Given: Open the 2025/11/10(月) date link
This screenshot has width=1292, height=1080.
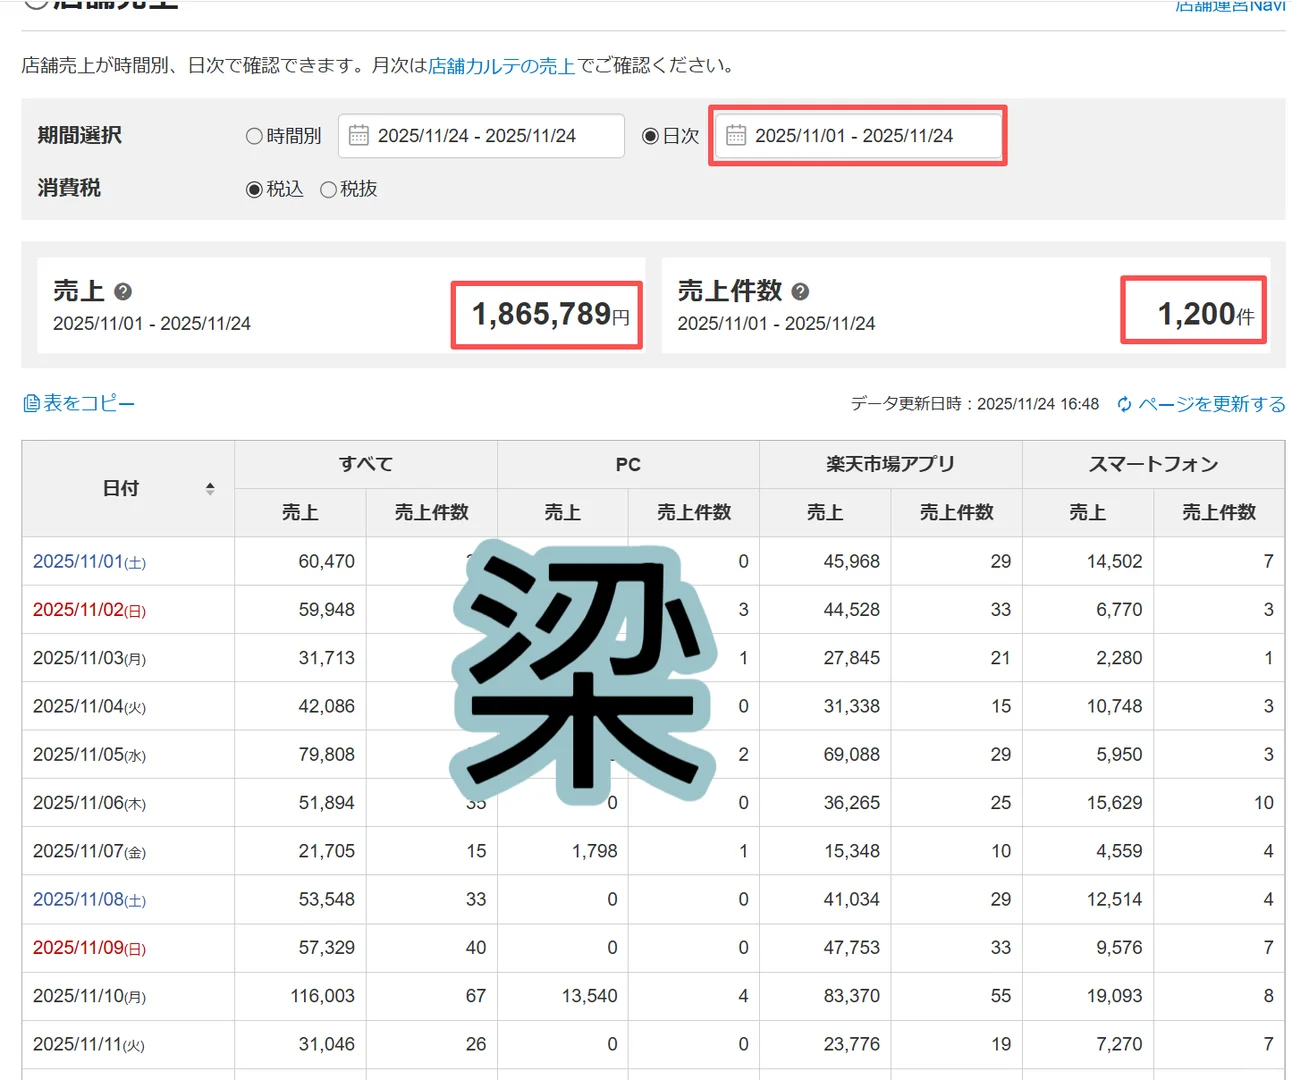Looking at the screenshot, I should 89,997.
